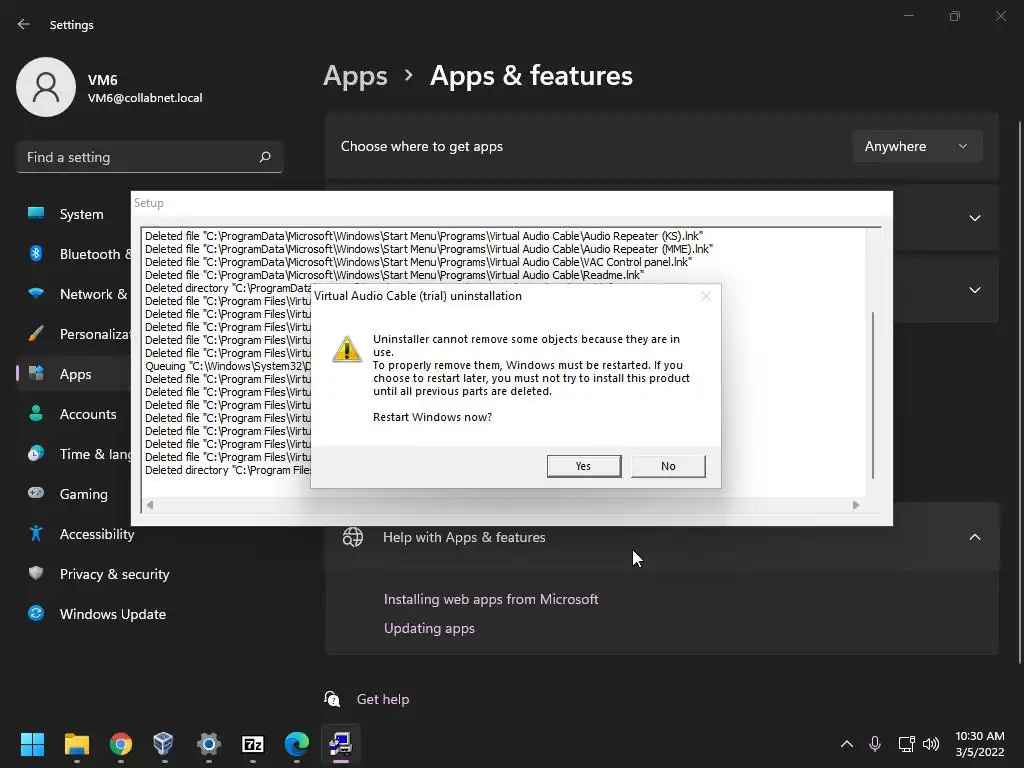
Task: Click the network tray icon
Action: coord(906,744)
